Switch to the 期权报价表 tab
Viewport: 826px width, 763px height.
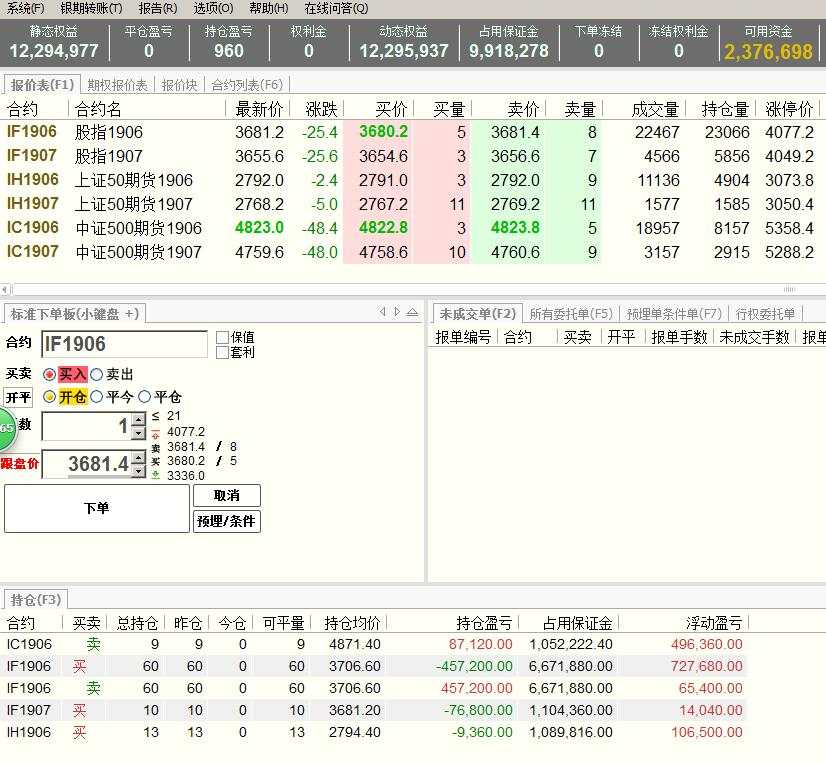[x=117, y=85]
